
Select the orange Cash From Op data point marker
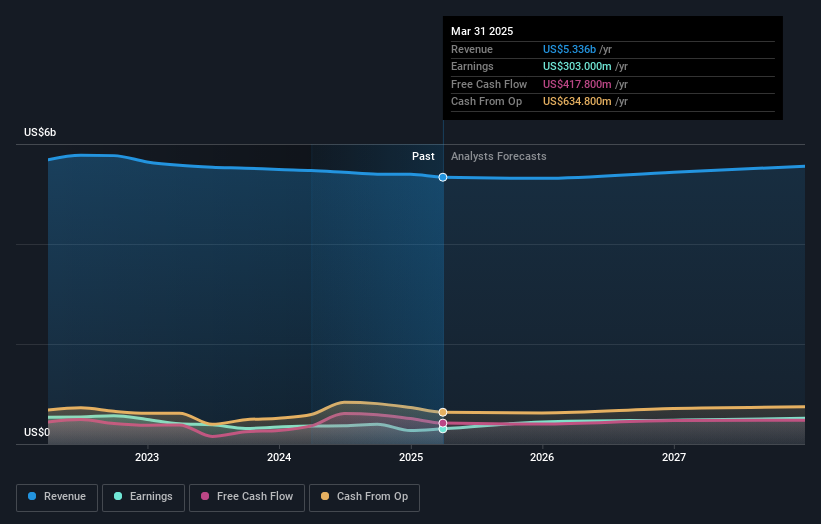tap(443, 412)
